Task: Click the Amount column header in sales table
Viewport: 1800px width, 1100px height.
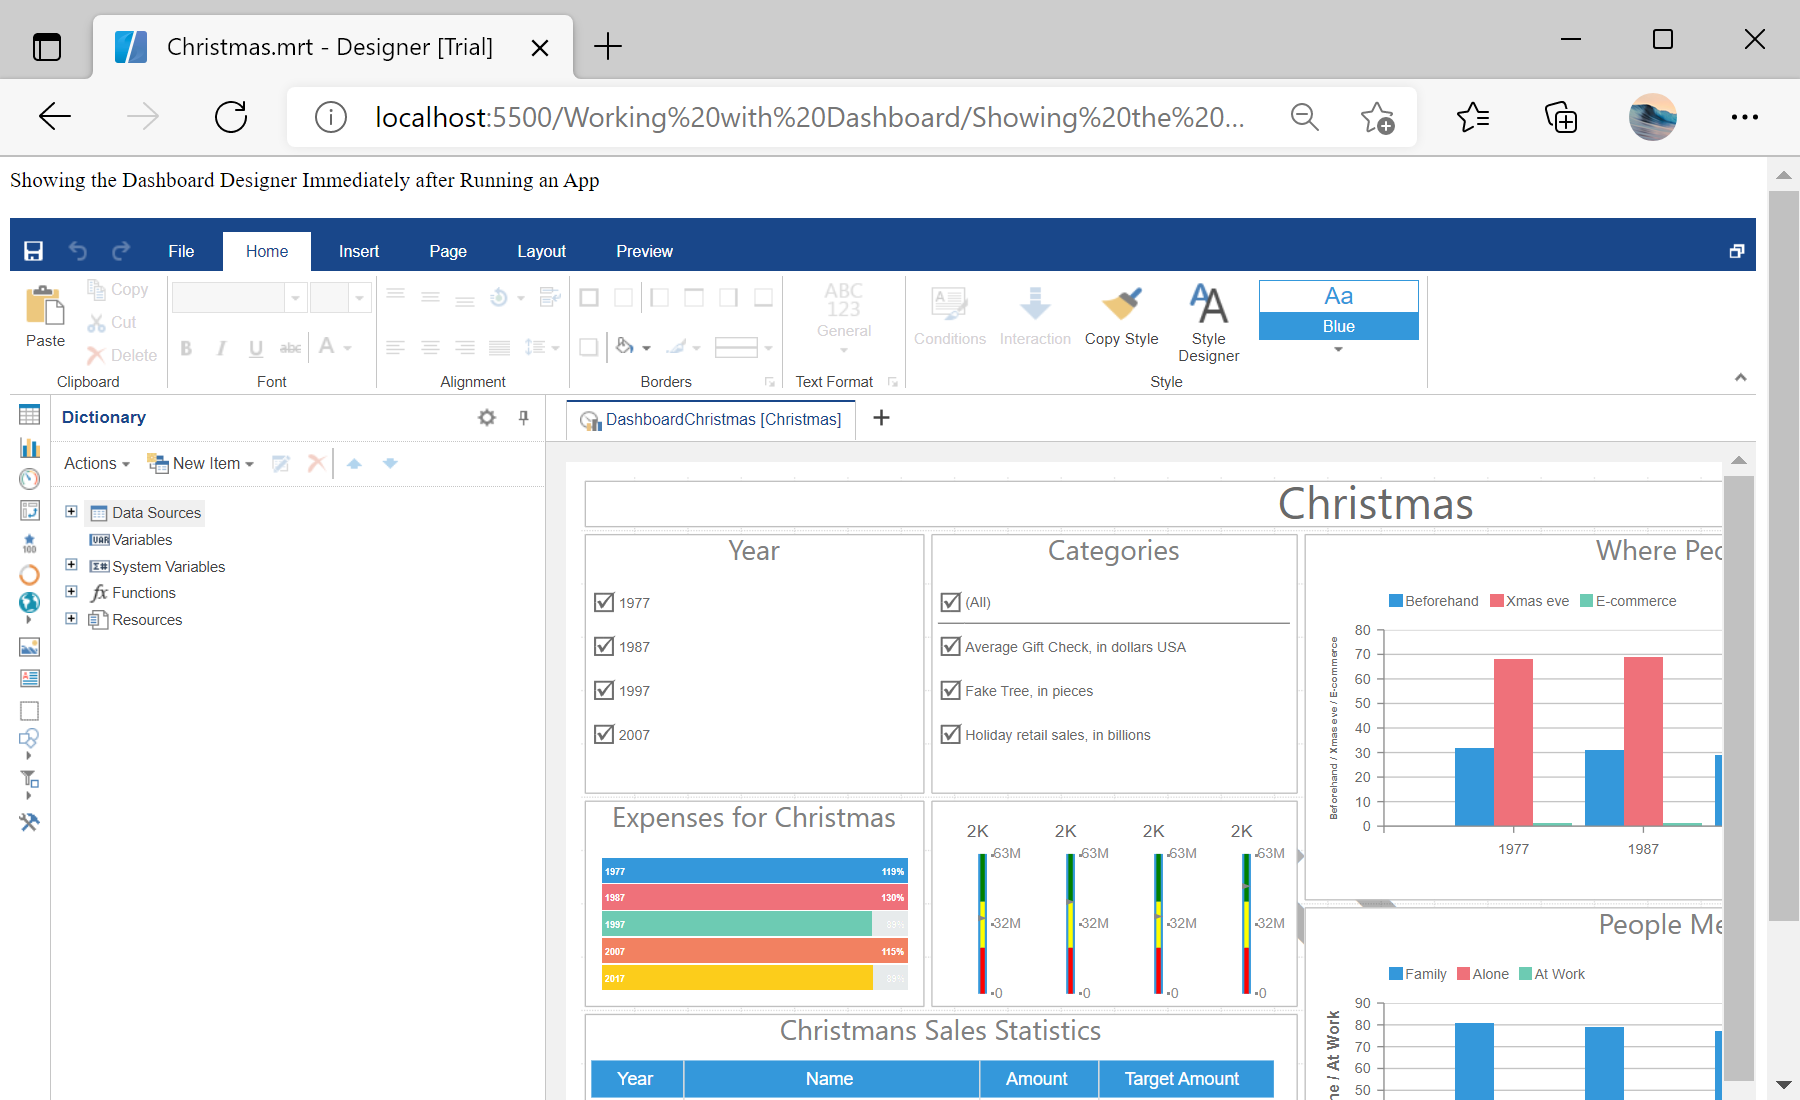Action: (x=1037, y=1078)
